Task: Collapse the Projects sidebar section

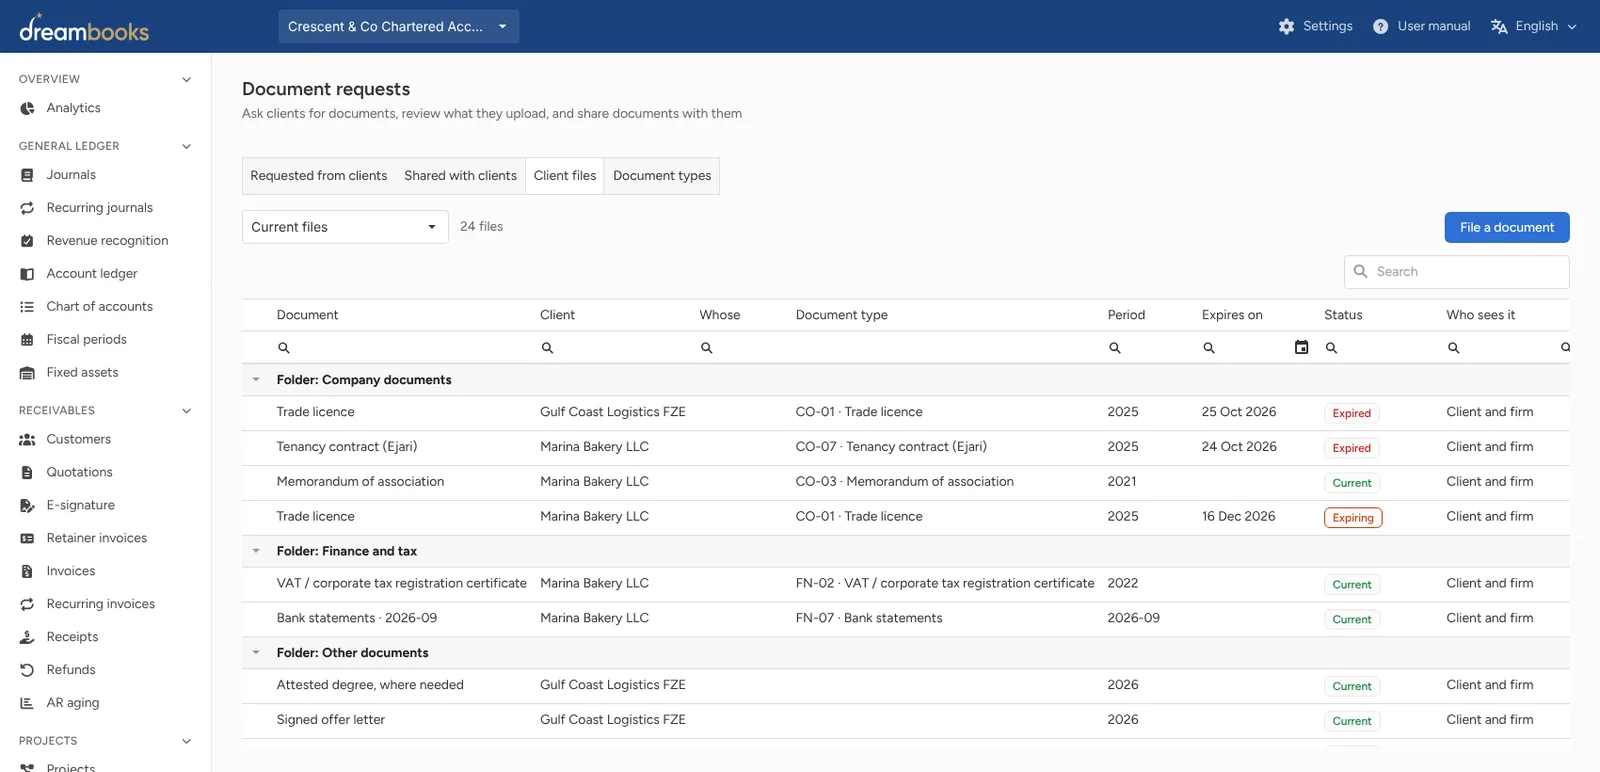Action: point(186,742)
